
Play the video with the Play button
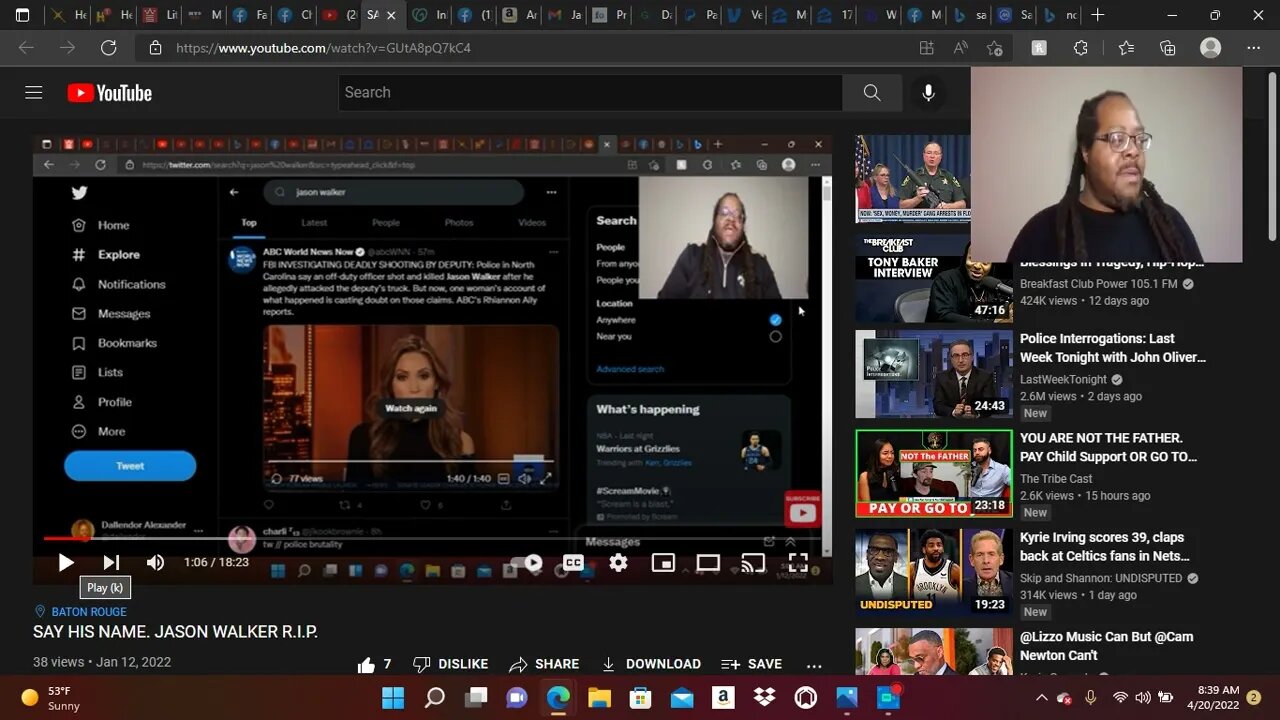66,563
